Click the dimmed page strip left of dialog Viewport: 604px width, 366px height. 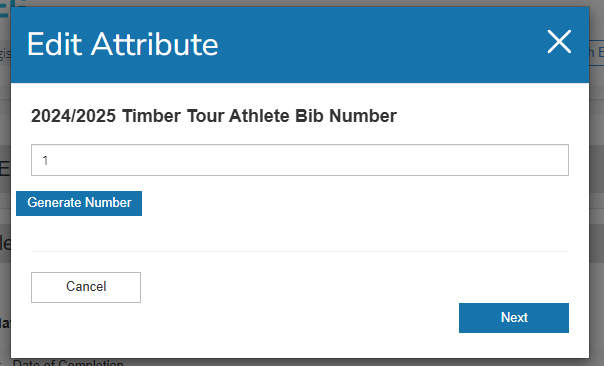point(5,193)
